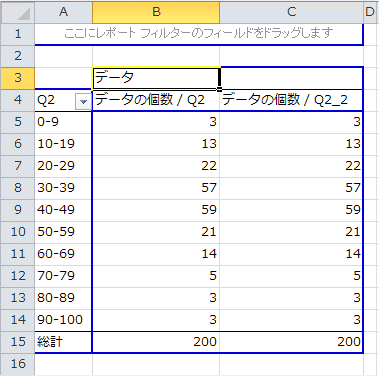Select the '60-69' row label

point(63,254)
